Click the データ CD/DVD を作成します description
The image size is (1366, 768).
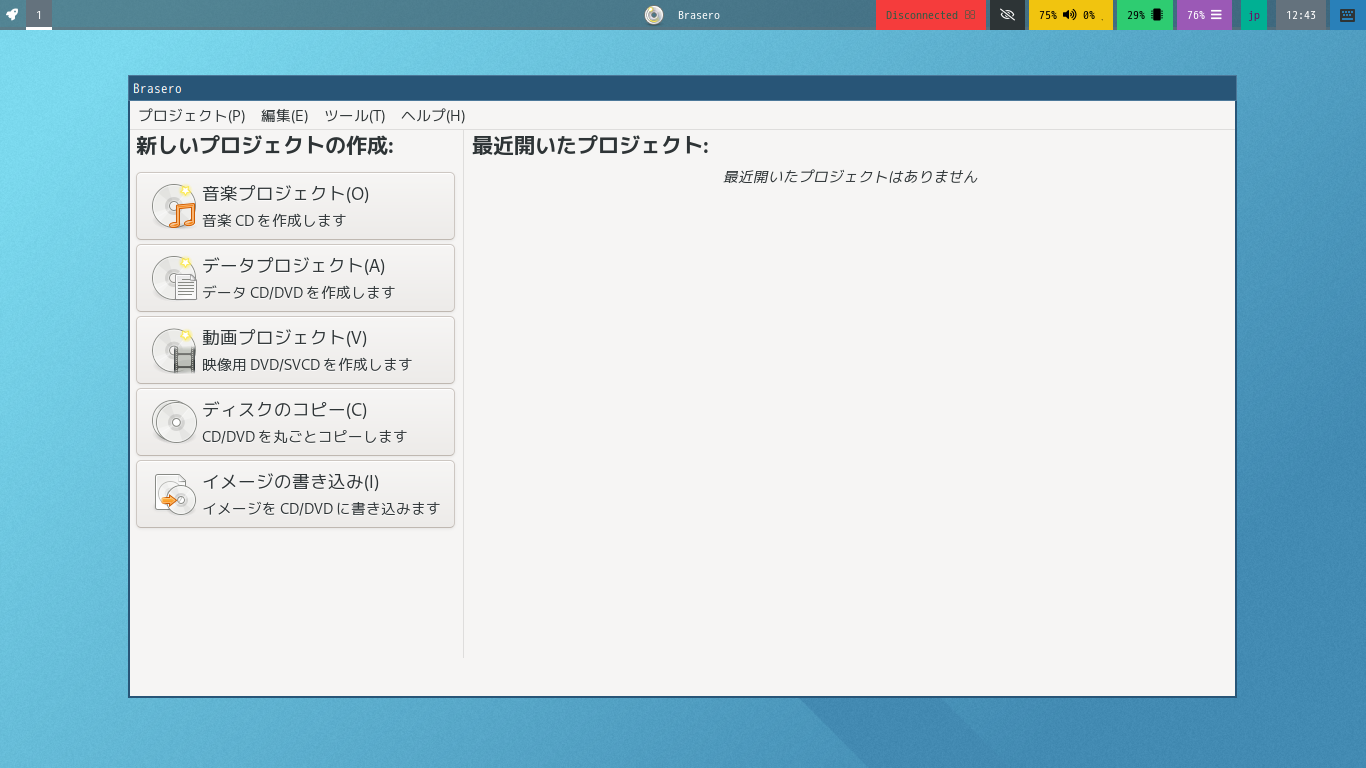click(x=299, y=292)
